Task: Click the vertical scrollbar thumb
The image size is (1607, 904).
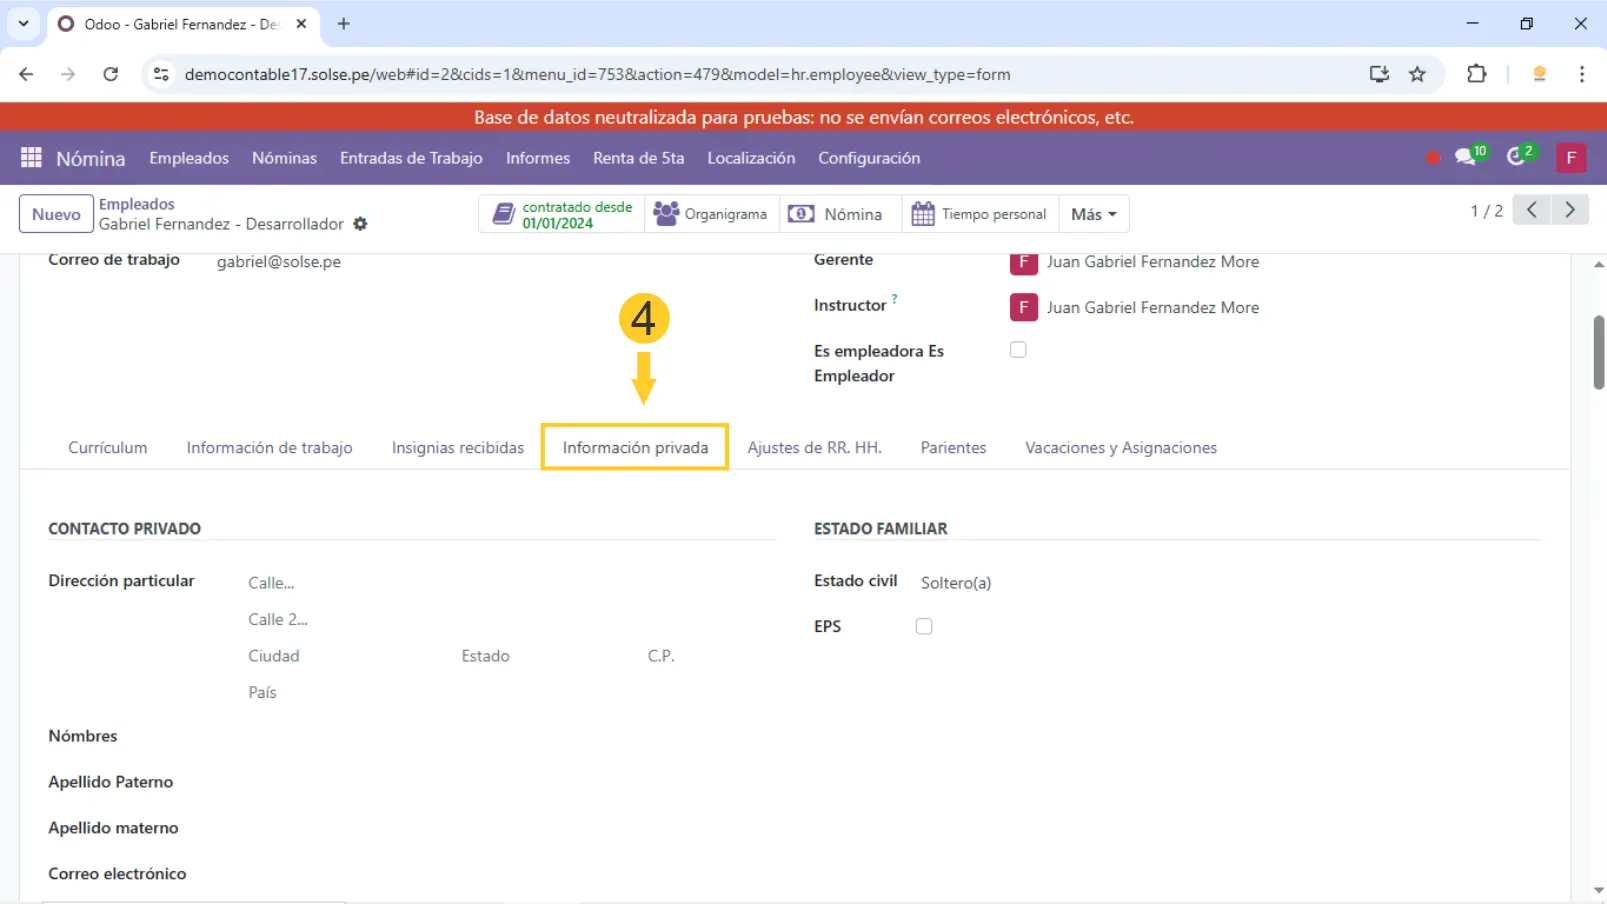Action: [1598, 352]
